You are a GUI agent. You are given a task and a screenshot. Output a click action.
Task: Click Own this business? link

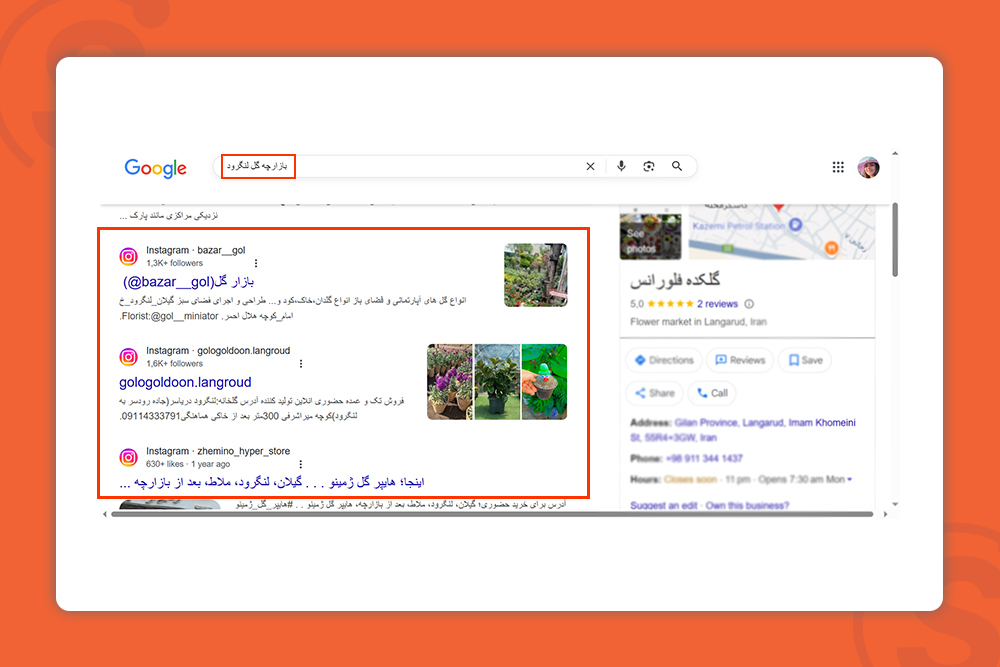point(747,506)
